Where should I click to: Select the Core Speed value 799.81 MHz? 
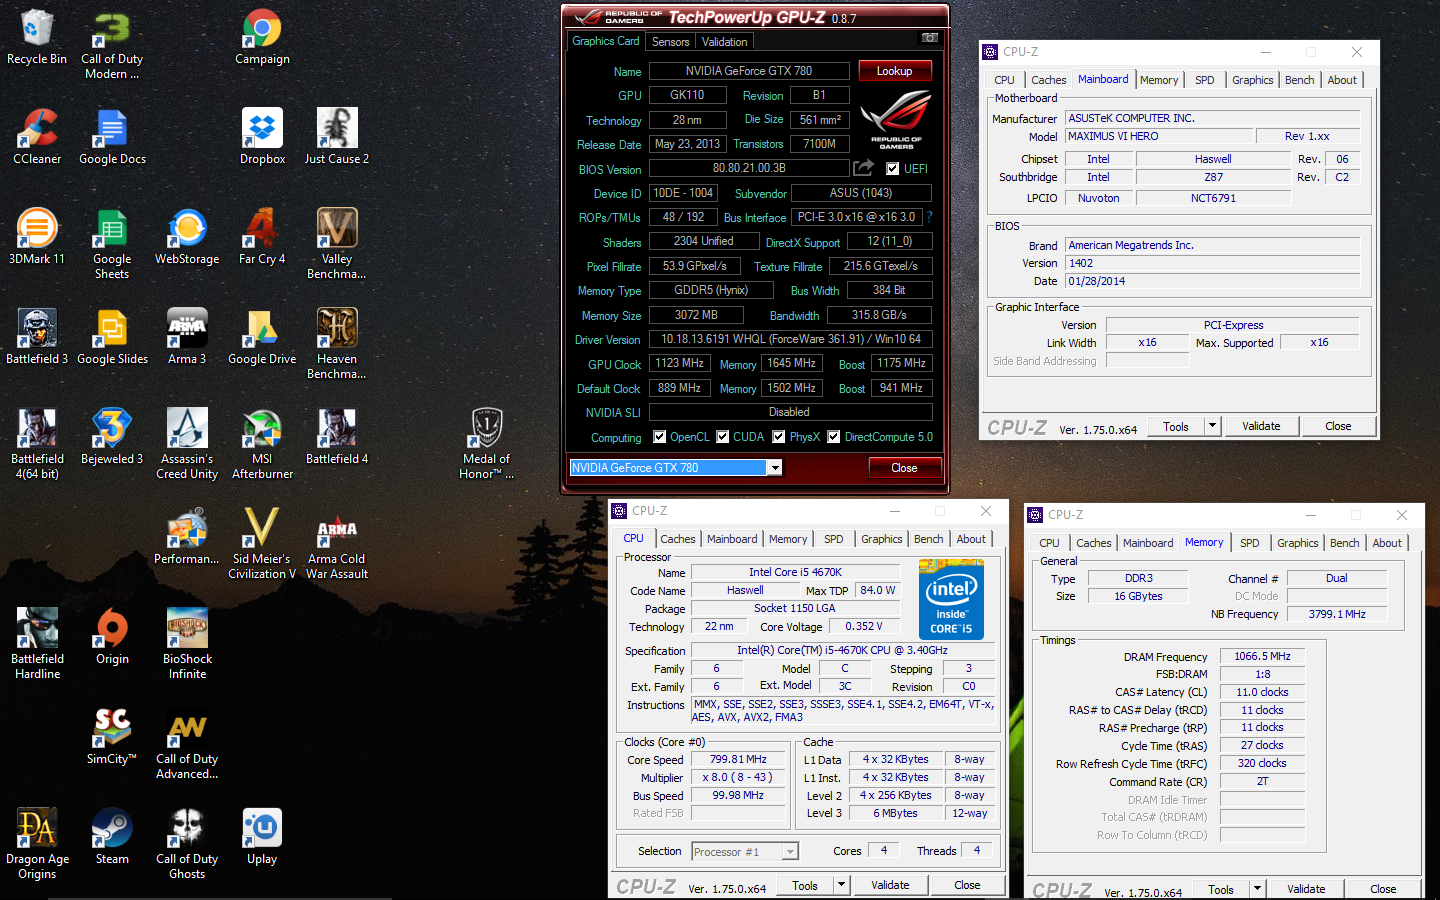pos(738,759)
